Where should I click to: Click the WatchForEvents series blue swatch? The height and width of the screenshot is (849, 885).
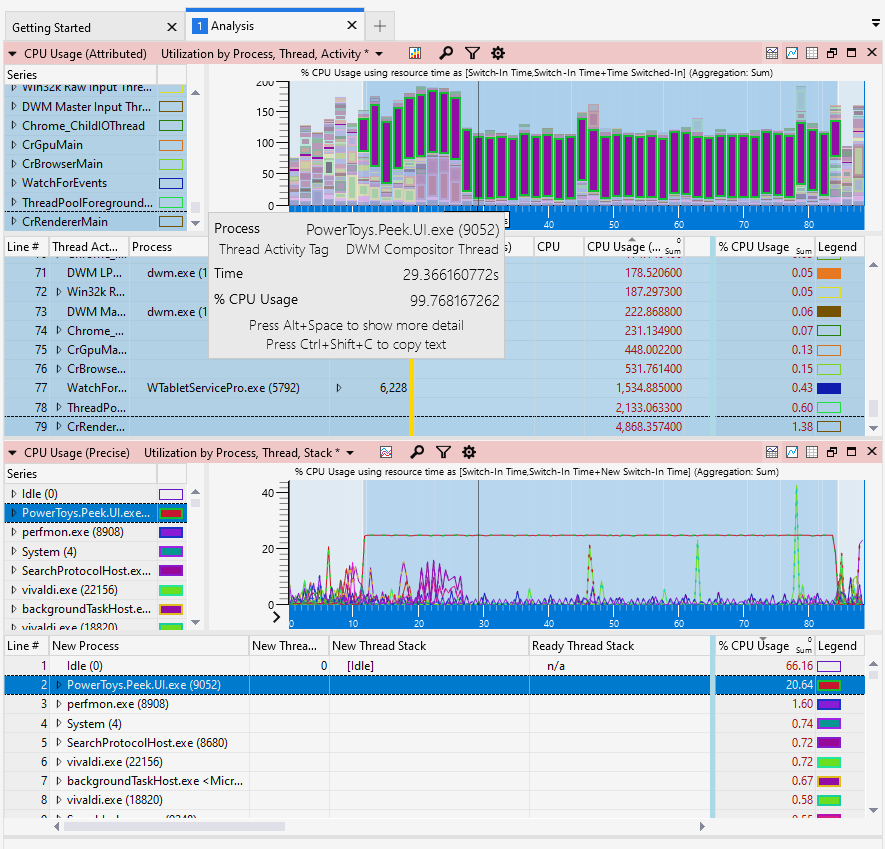(x=171, y=183)
